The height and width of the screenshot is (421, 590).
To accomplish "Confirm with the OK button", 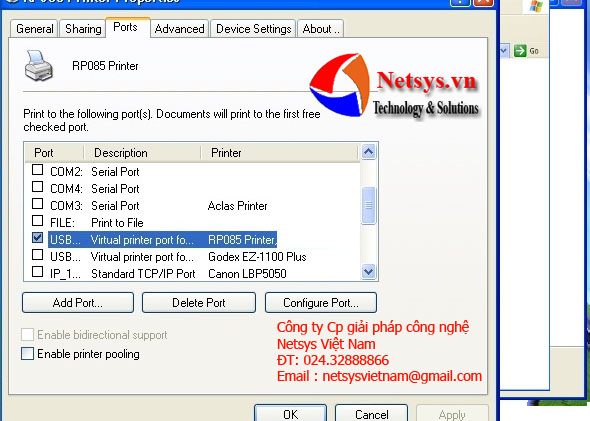I will pos(290,413).
